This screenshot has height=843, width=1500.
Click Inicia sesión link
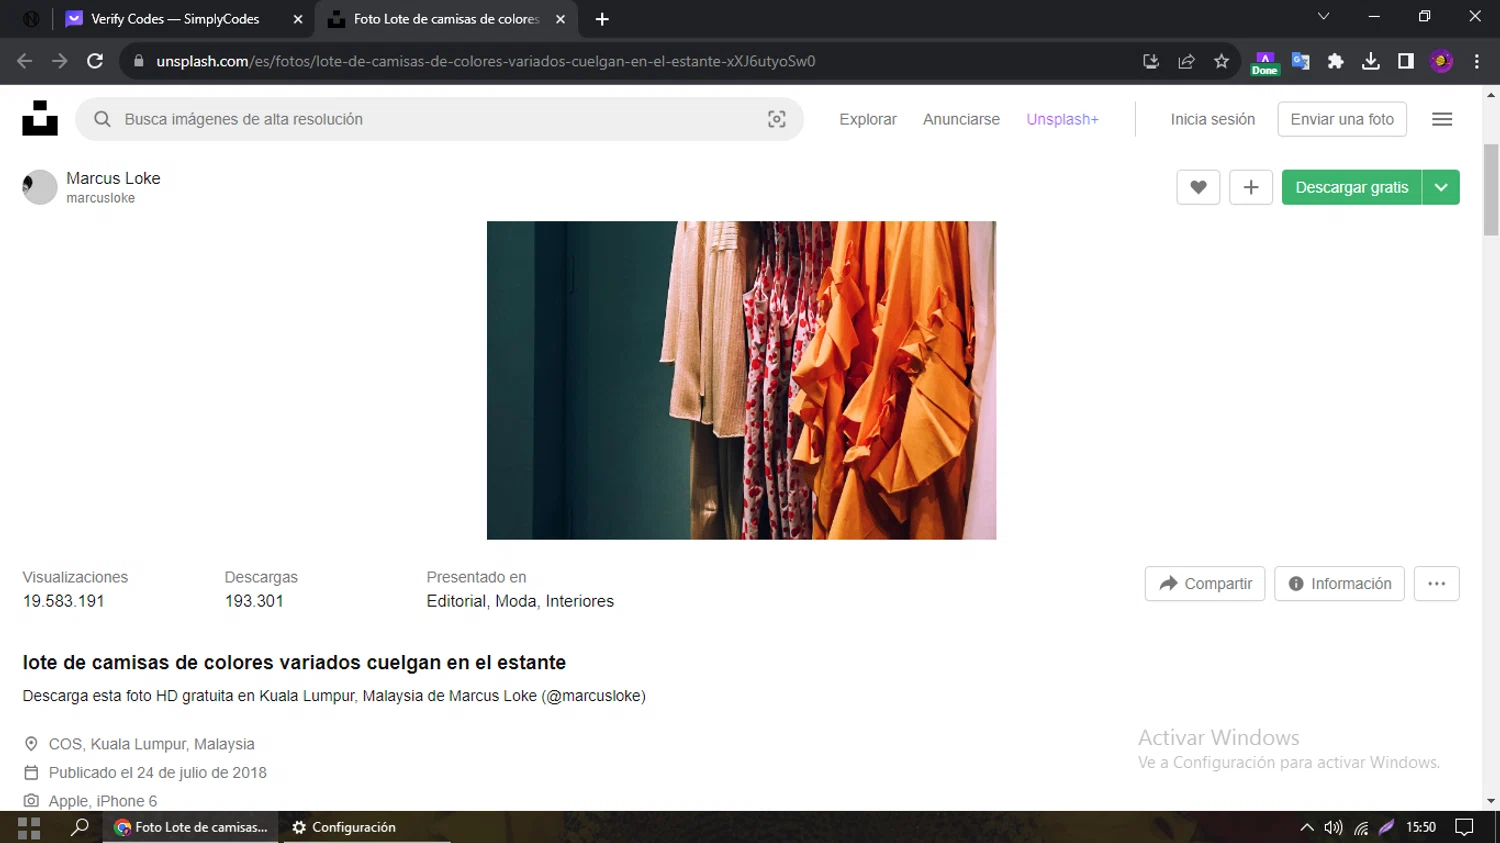click(x=1212, y=119)
